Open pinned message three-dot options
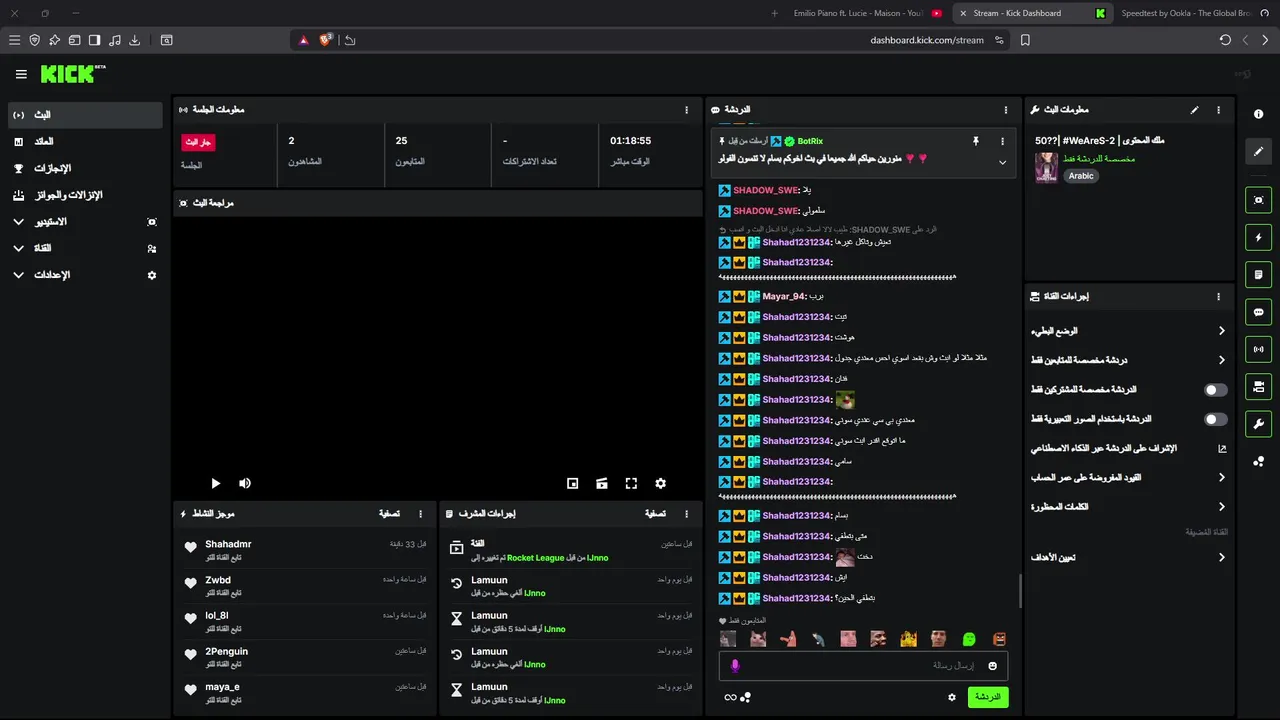1280x720 pixels. tap(1003, 142)
